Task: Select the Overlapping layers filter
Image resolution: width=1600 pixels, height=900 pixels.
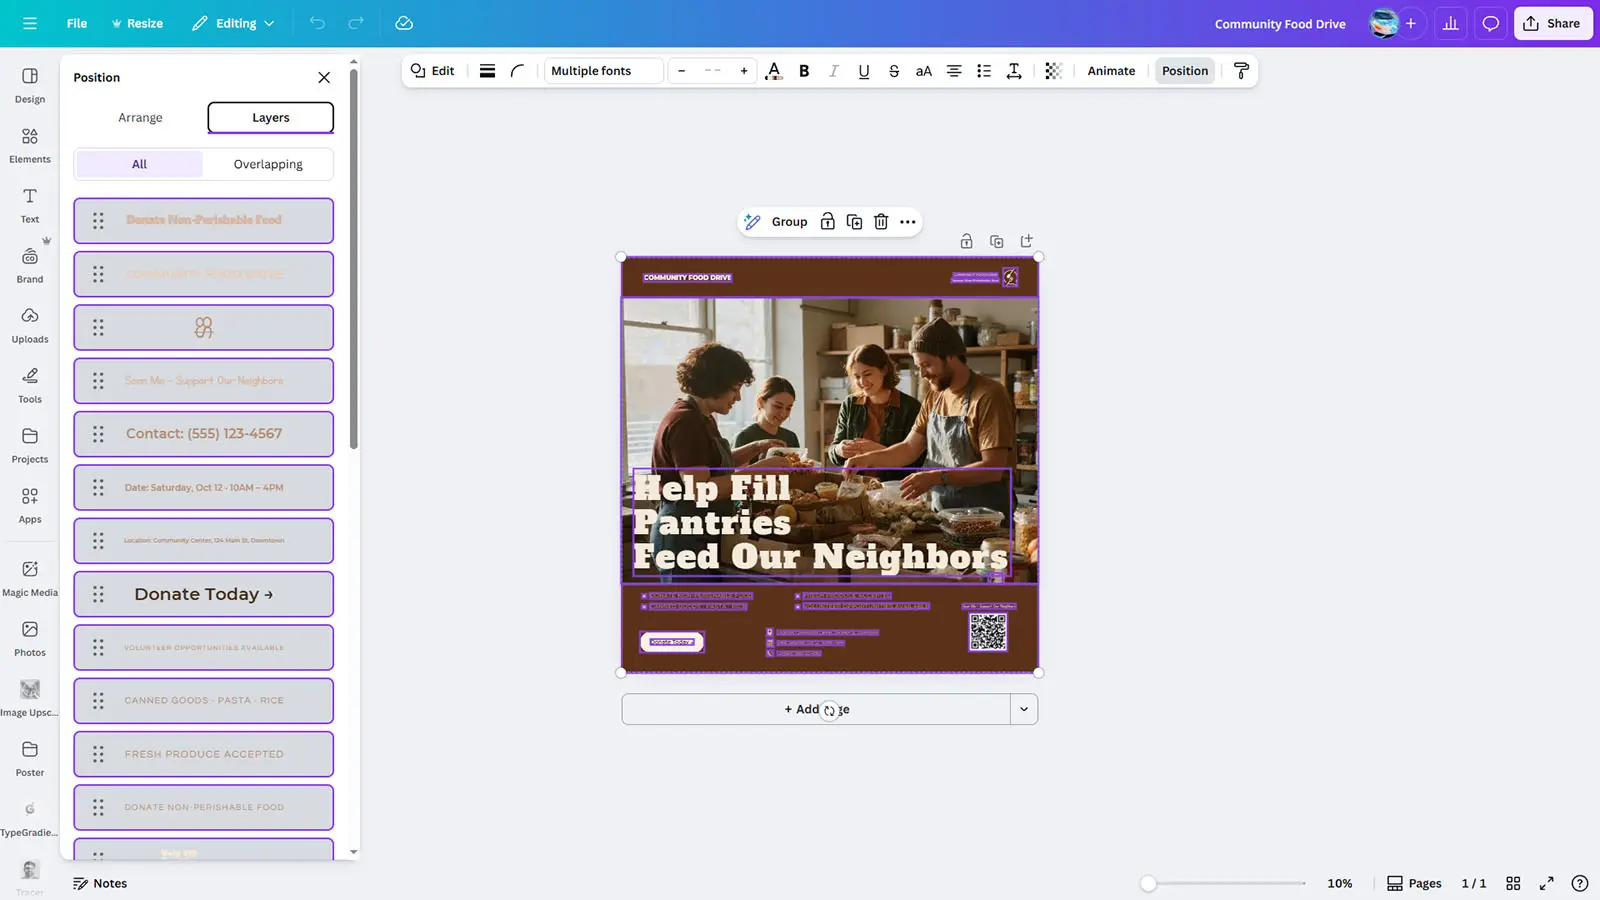Action: [x=268, y=164]
